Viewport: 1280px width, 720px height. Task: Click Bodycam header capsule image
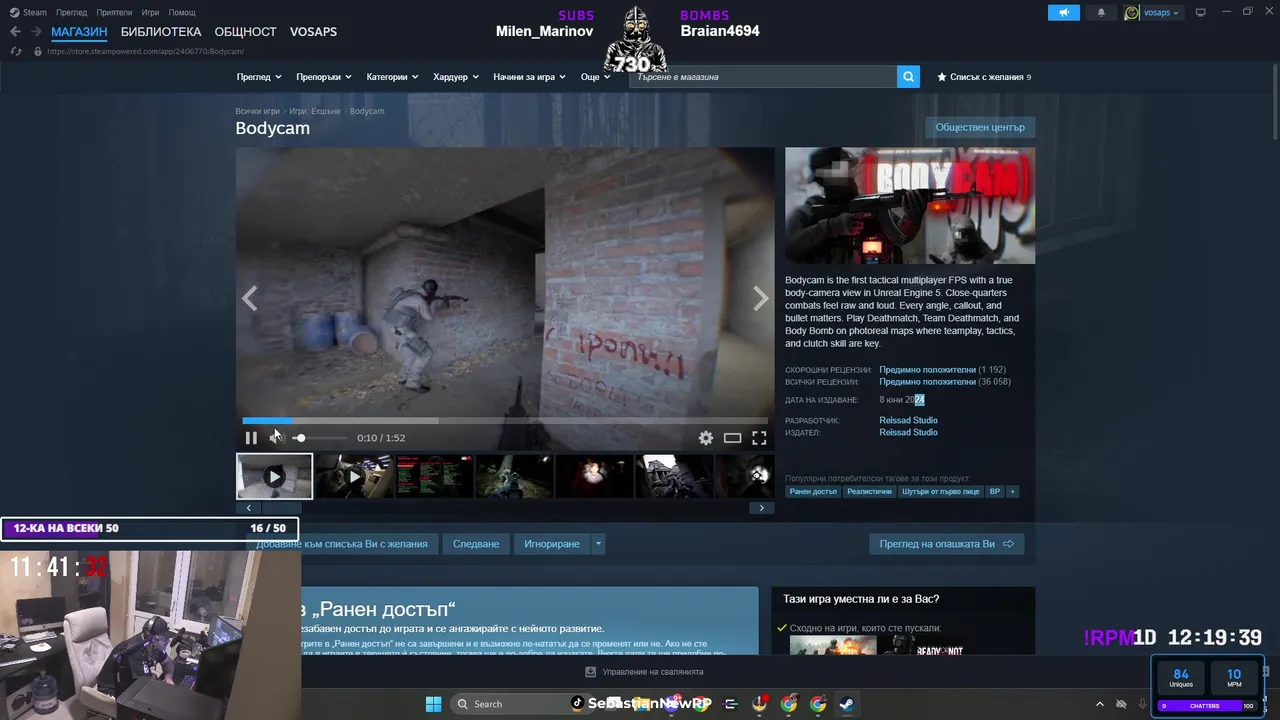pos(910,206)
